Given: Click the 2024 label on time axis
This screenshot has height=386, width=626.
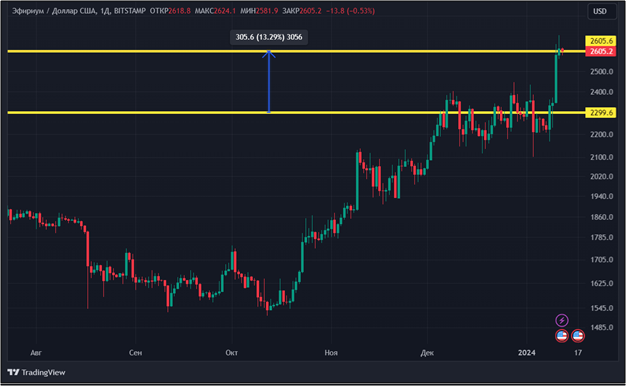Looking at the screenshot, I should pos(527,353).
